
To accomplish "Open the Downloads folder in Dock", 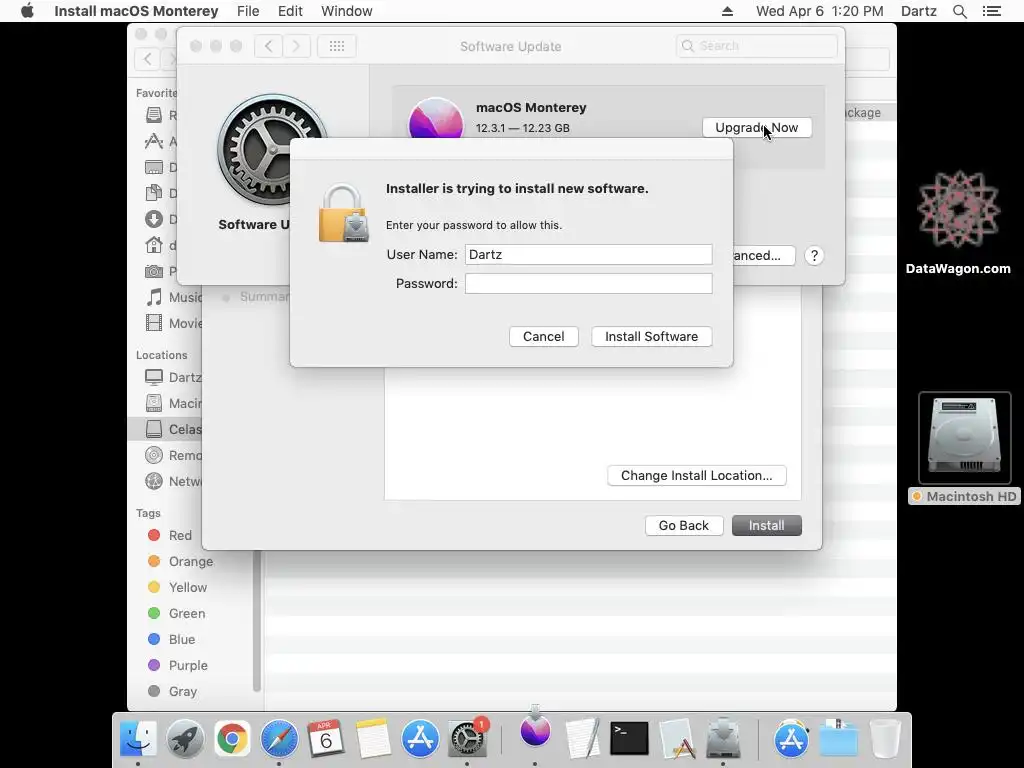I will (x=839, y=739).
